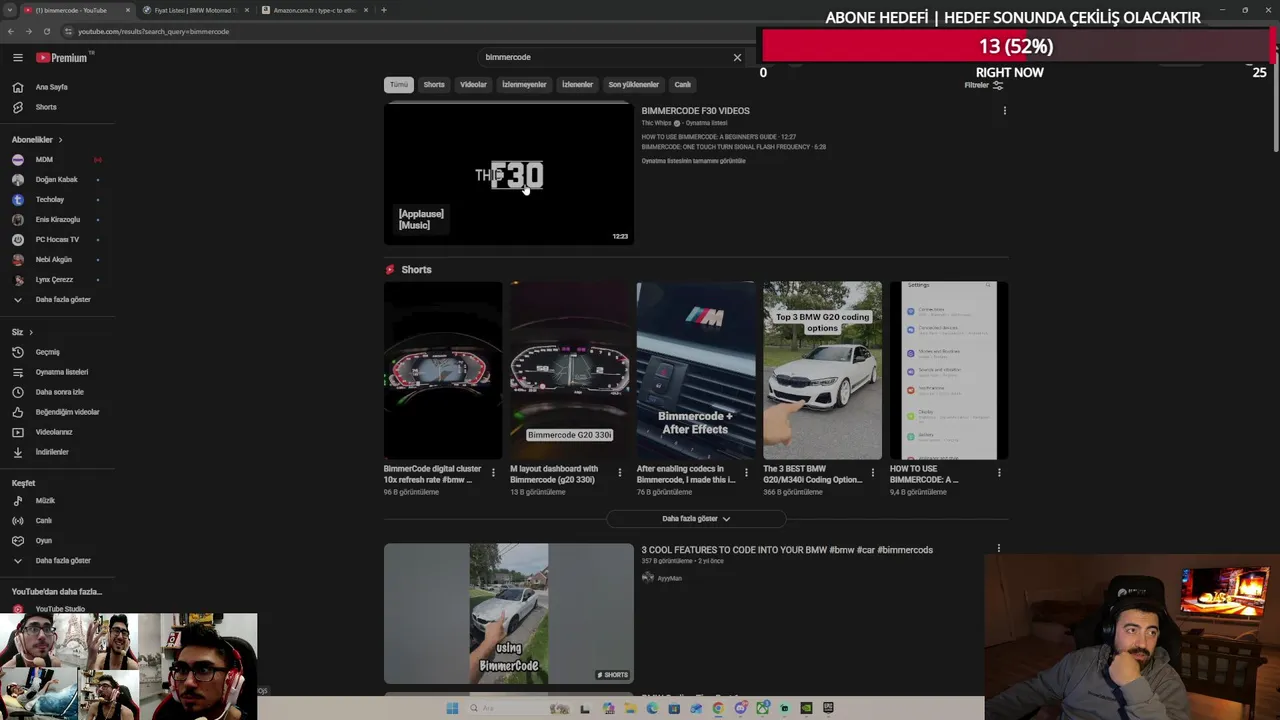Open the AyyyMan channel link

point(669,578)
